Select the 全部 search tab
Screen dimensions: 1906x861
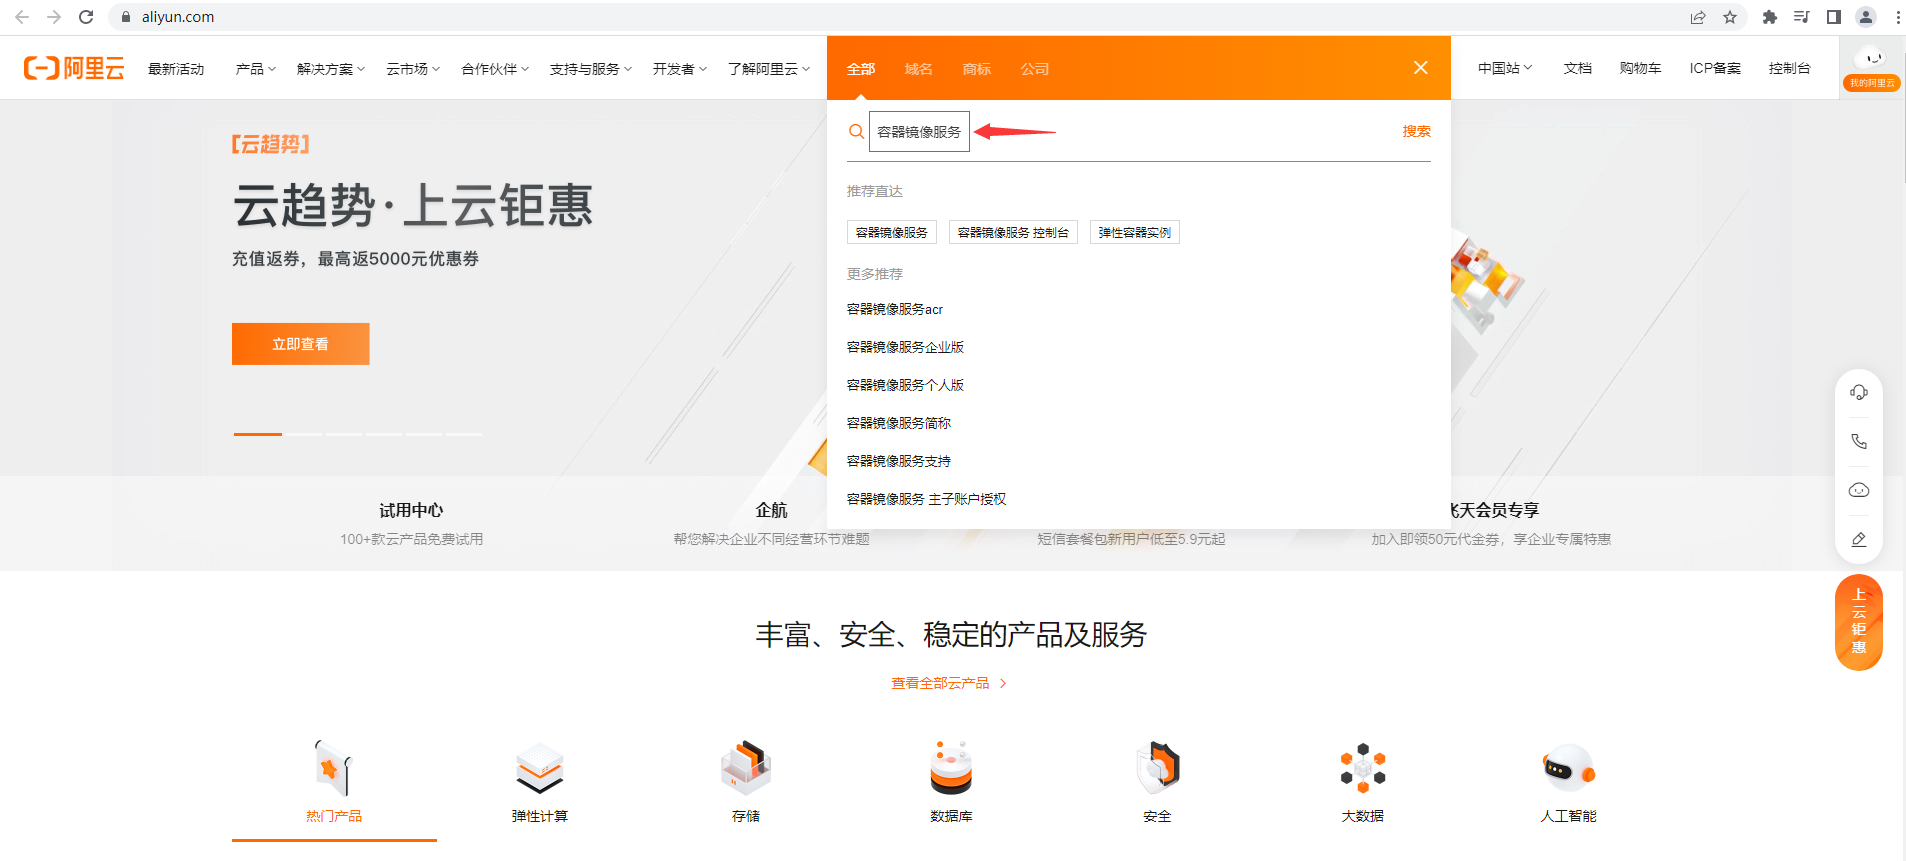click(861, 69)
